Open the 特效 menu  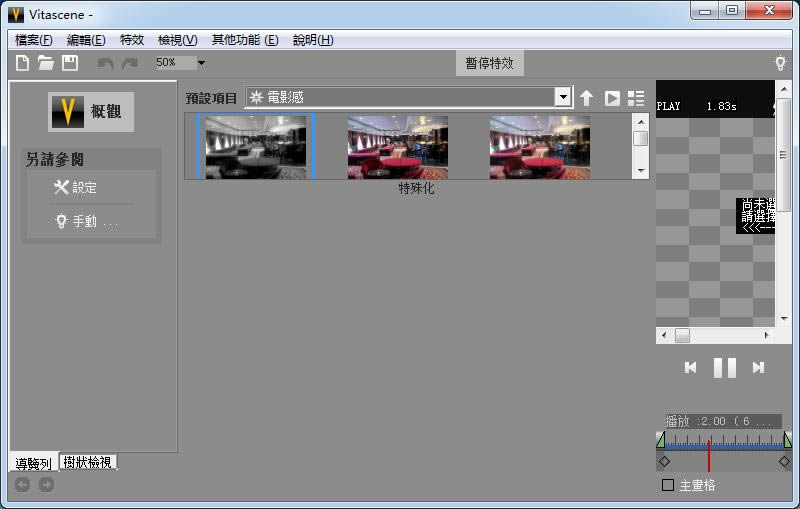tap(132, 40)
